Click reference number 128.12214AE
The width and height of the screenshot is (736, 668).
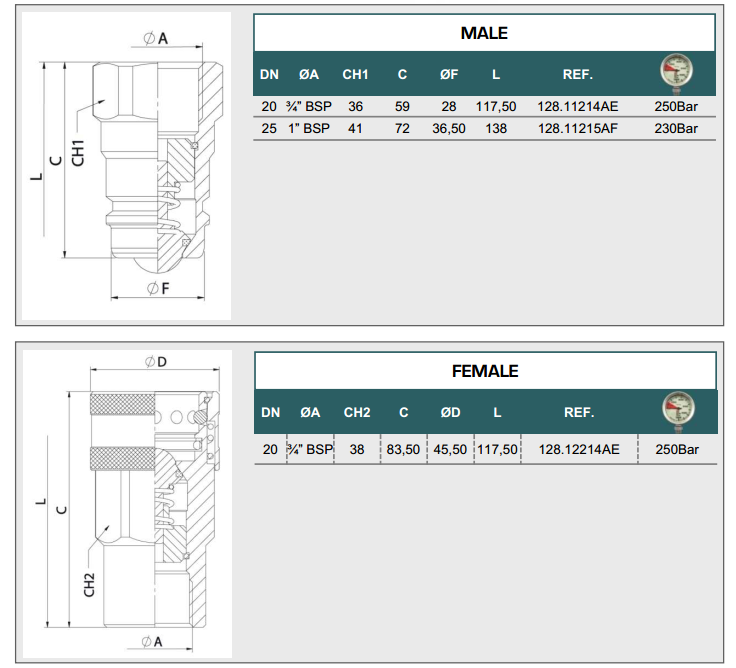click(x=579, y=450)
